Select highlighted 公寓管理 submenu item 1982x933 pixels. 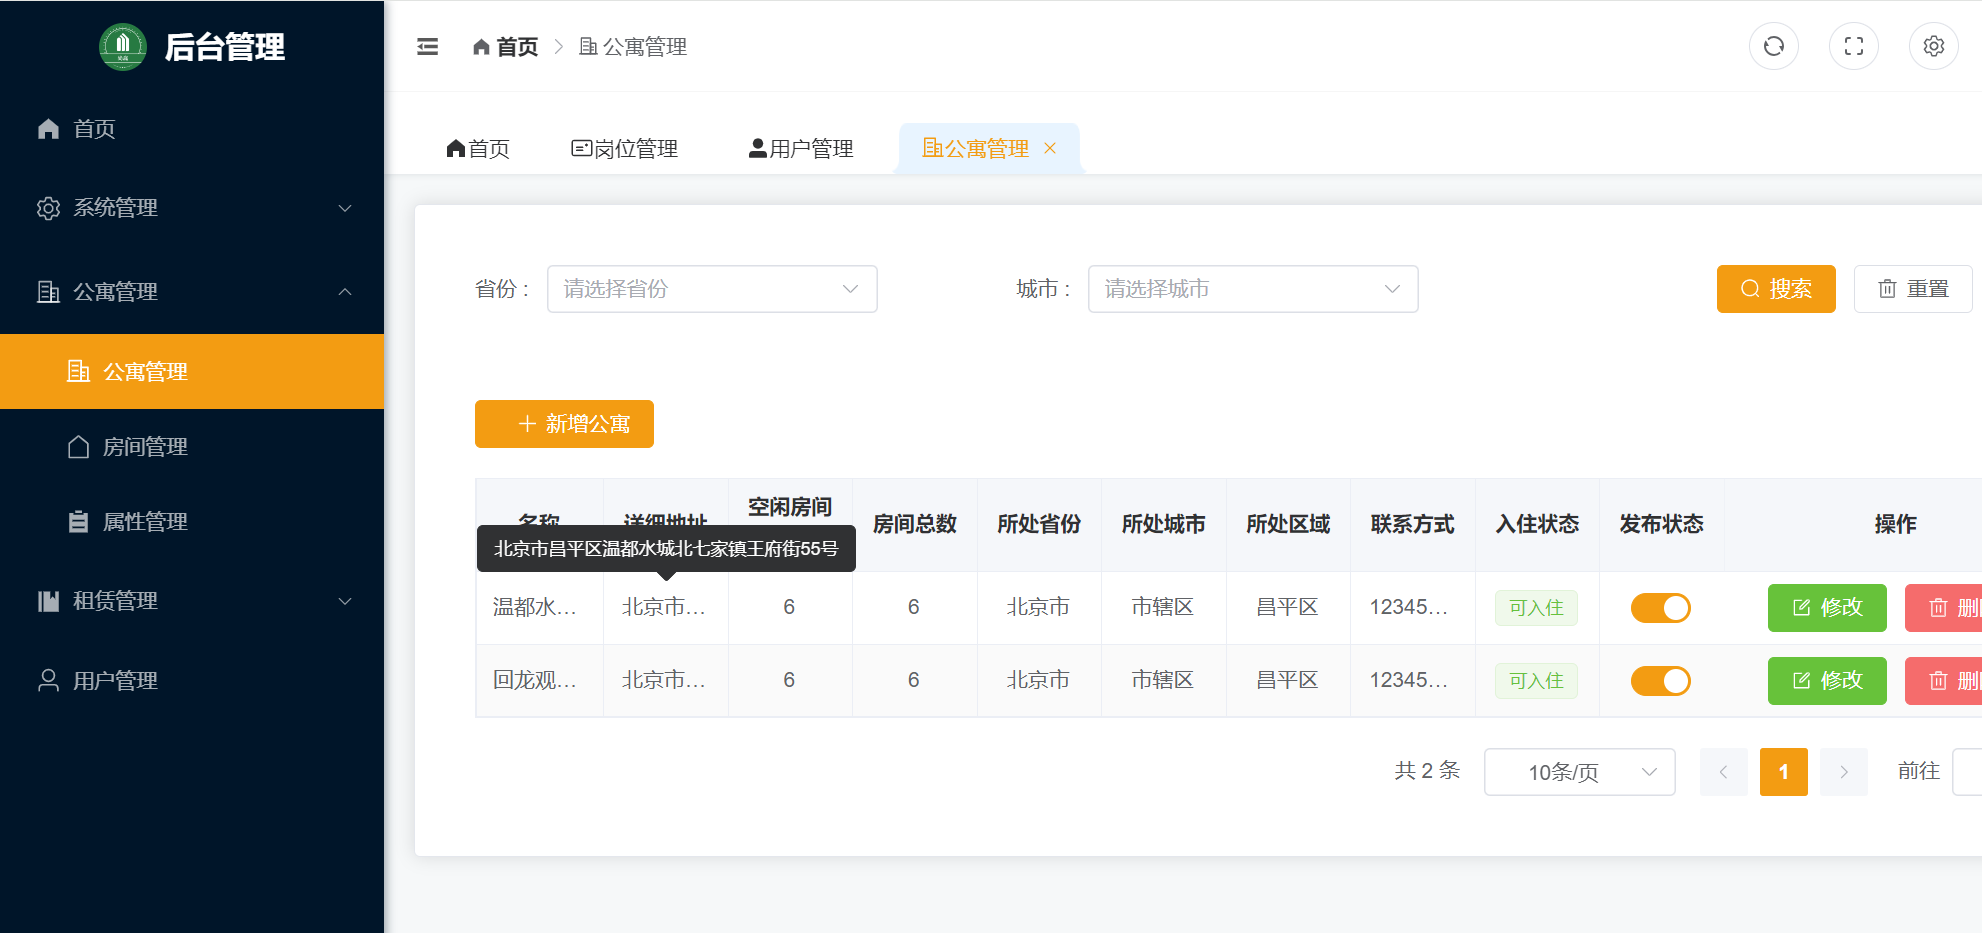click(x=192, y=371)
